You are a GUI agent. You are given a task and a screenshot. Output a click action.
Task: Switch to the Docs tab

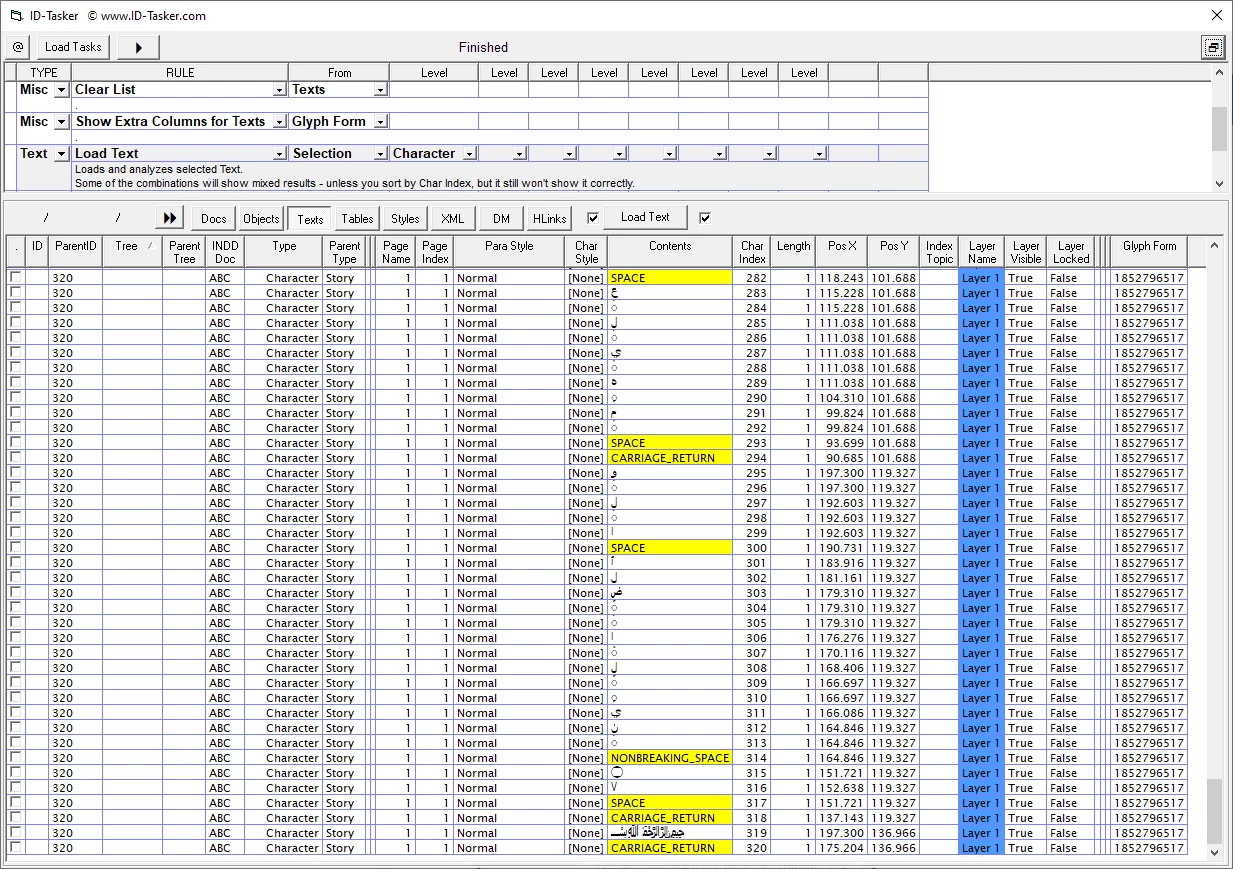tap(214, 219)
